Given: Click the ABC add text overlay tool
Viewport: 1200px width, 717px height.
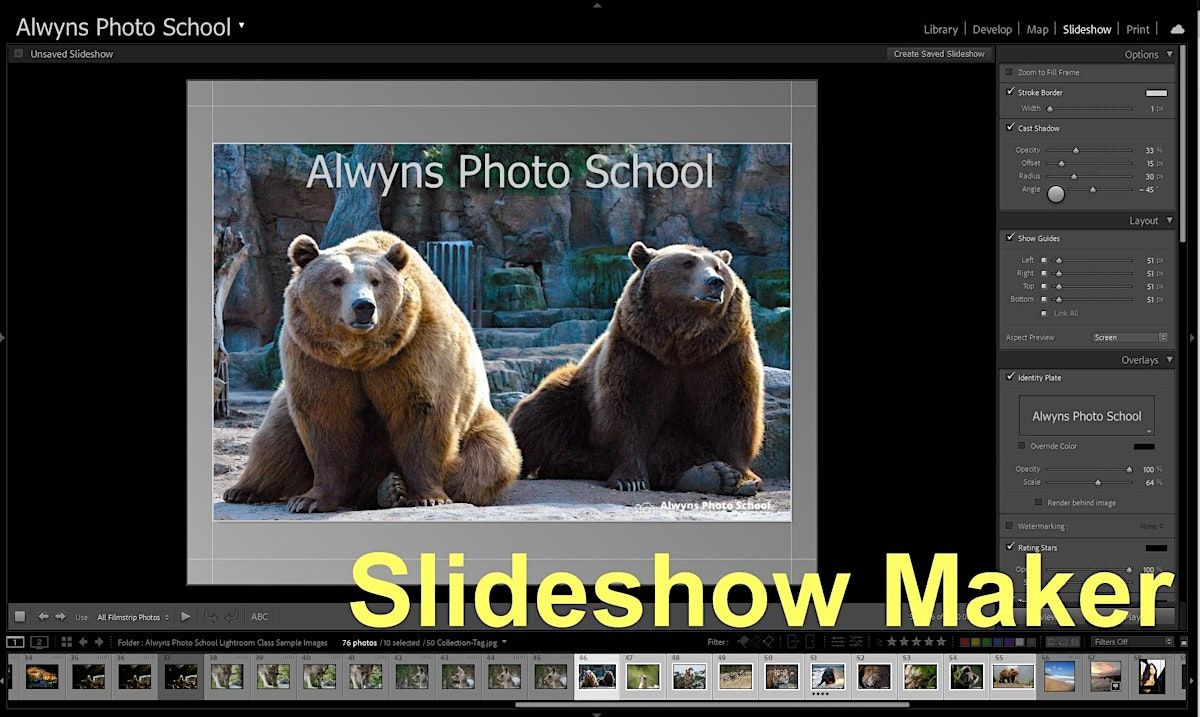Looking at the screenshot, I should tap(259, 617).
